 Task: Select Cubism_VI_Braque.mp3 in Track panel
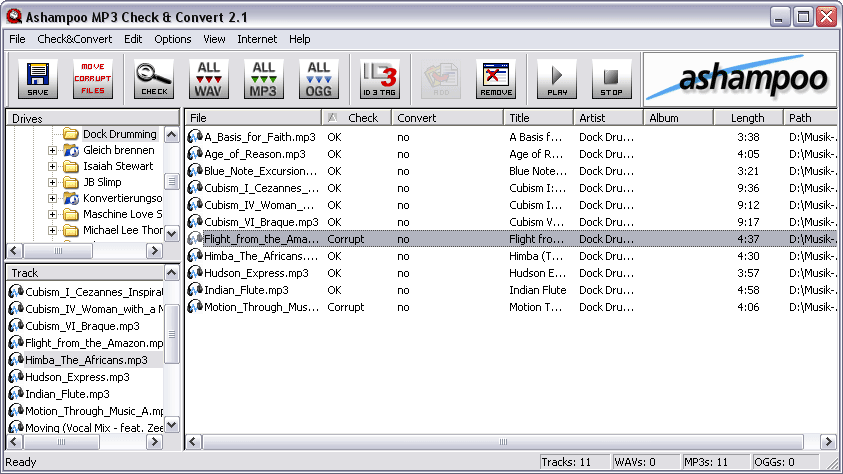[82, 326]
